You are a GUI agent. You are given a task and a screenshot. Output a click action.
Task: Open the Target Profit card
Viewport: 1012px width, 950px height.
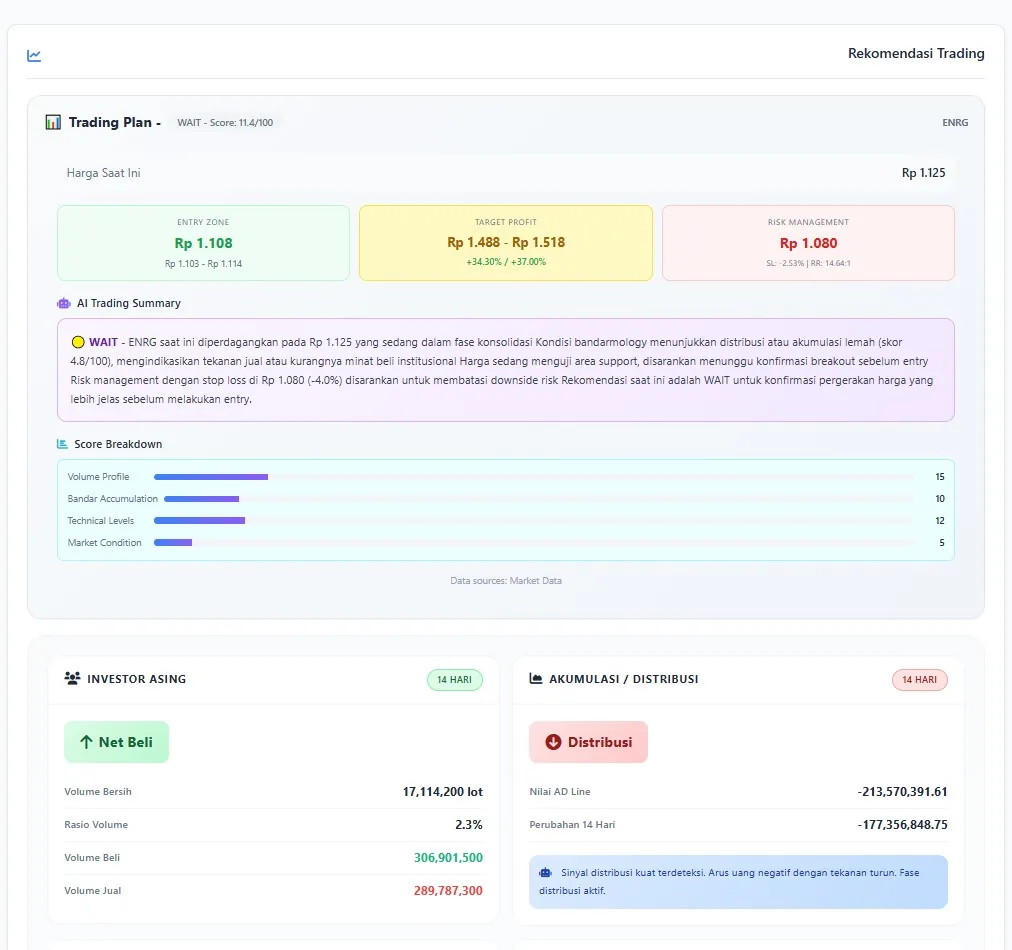pyautogui.click(x=506, y=243)
